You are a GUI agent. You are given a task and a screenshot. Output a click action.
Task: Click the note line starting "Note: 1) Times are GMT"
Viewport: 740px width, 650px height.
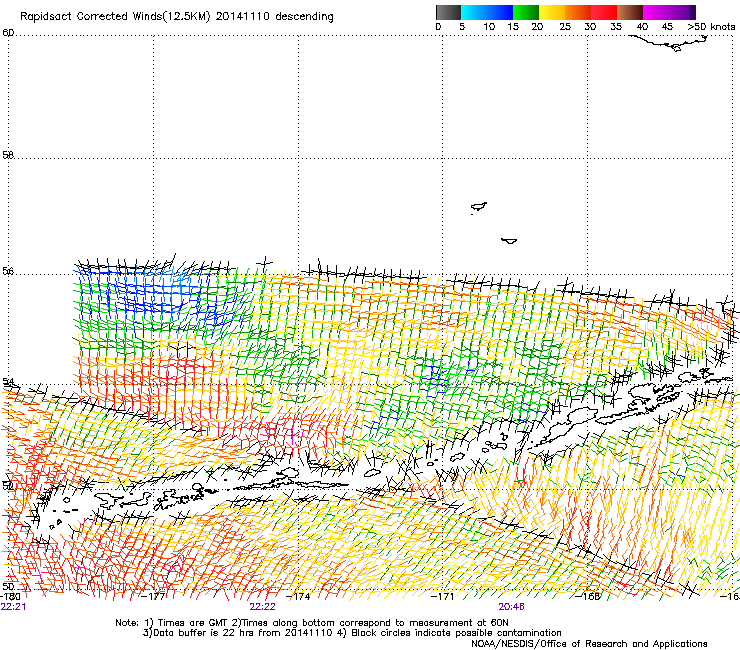click(312, 623)
